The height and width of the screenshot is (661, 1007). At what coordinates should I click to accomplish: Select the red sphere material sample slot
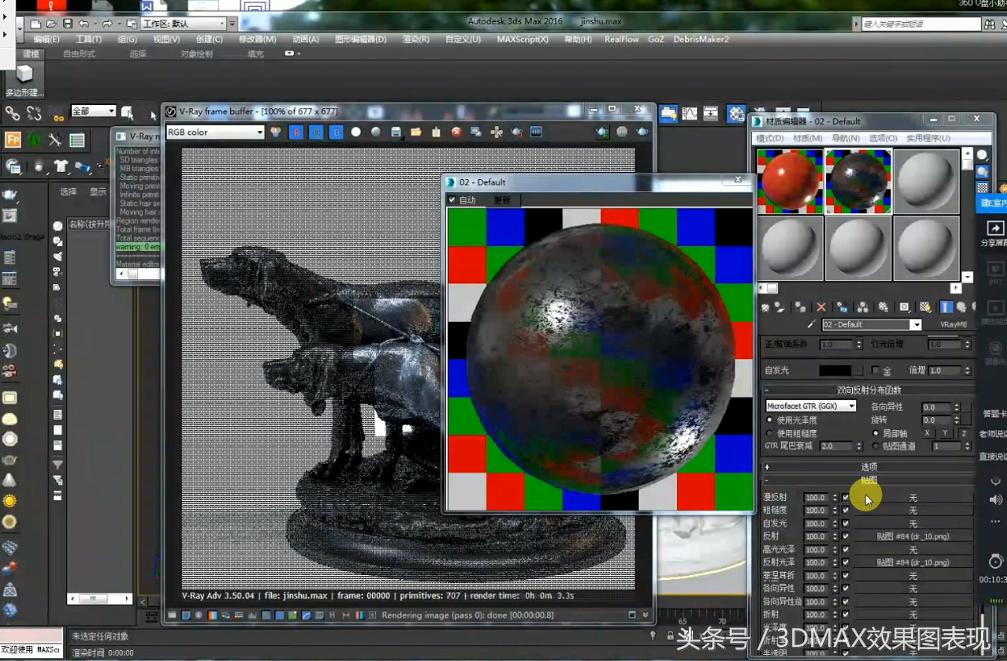pyautogui.click(x=790, y=181)
